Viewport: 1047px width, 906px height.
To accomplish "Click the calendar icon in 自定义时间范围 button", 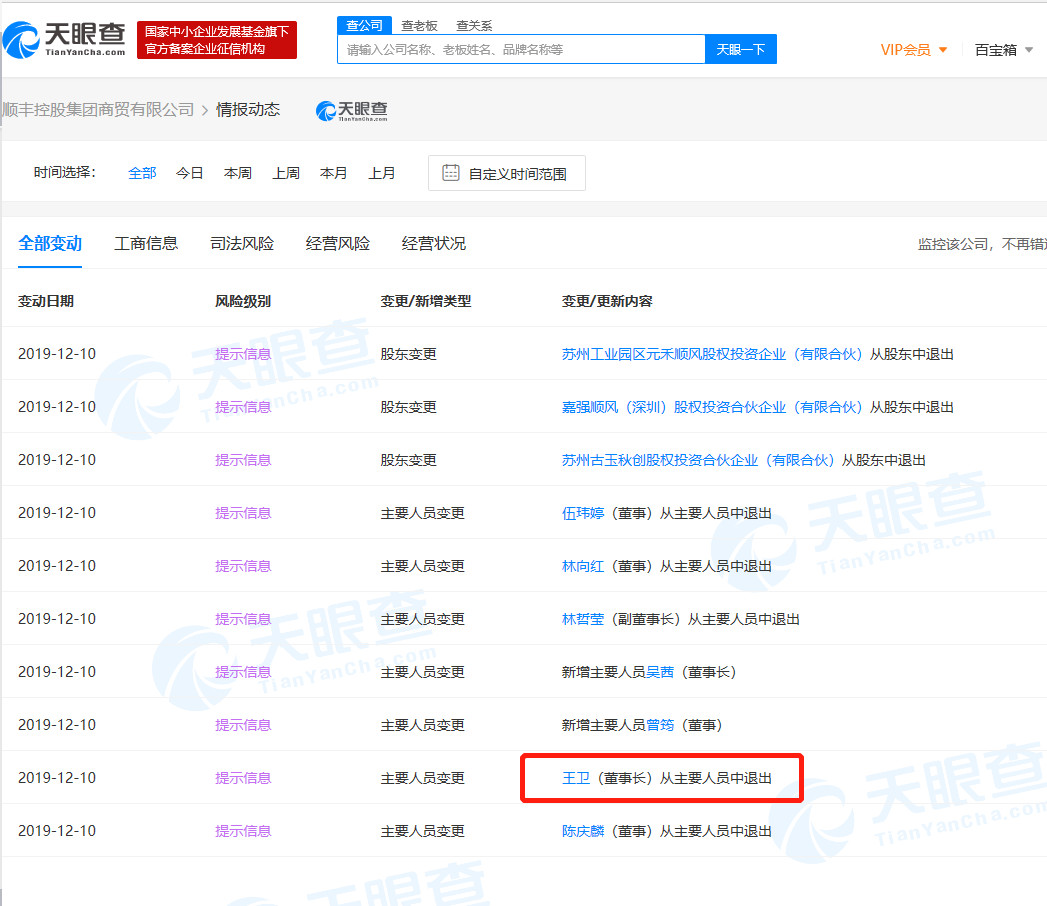I will tap(449, 172).
